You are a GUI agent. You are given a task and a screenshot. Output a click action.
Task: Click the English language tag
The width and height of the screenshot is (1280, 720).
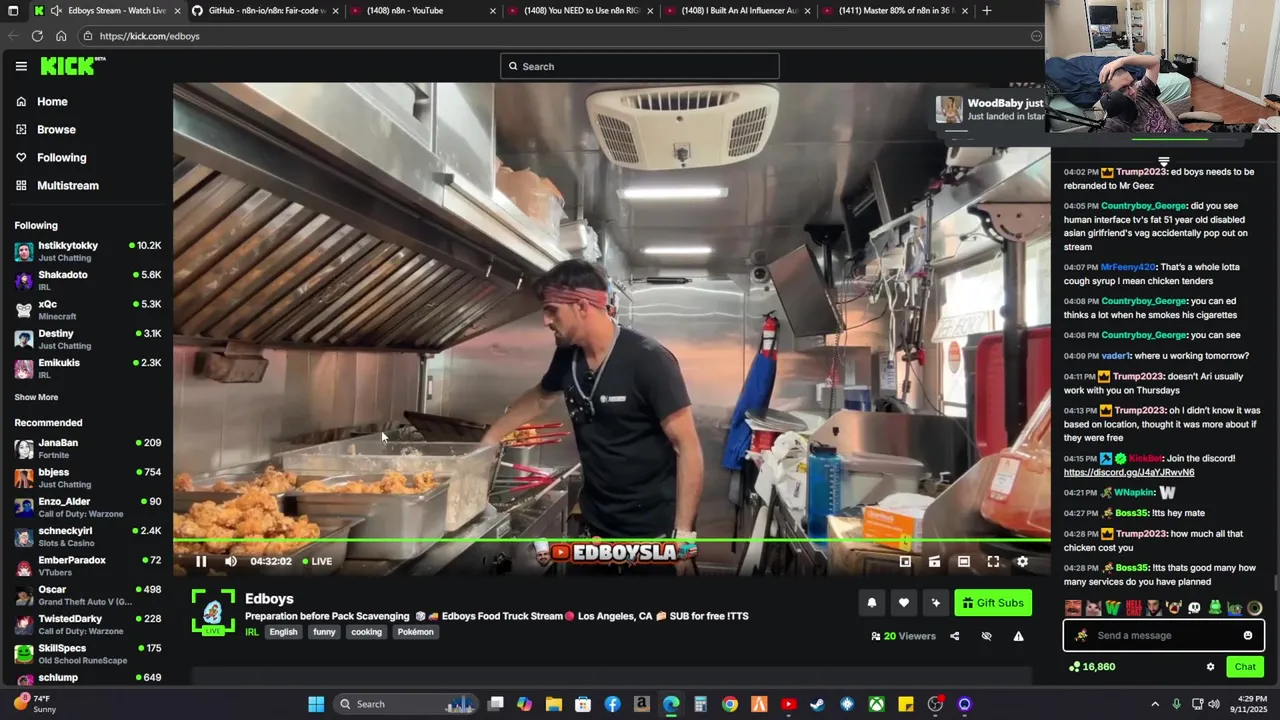(283, 632)
